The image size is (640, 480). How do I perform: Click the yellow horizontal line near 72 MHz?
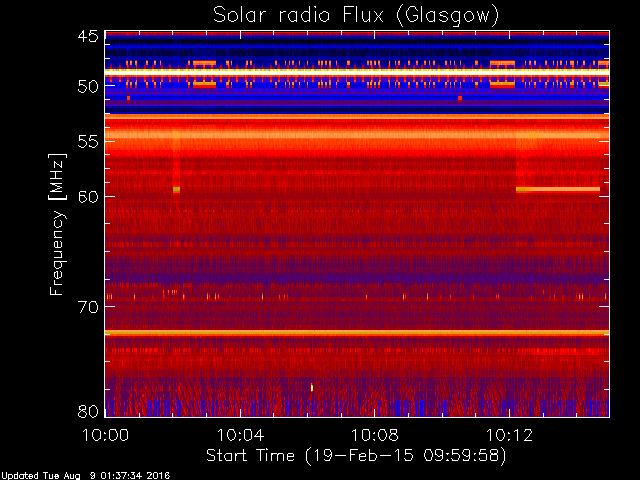[x=357, y=333]
